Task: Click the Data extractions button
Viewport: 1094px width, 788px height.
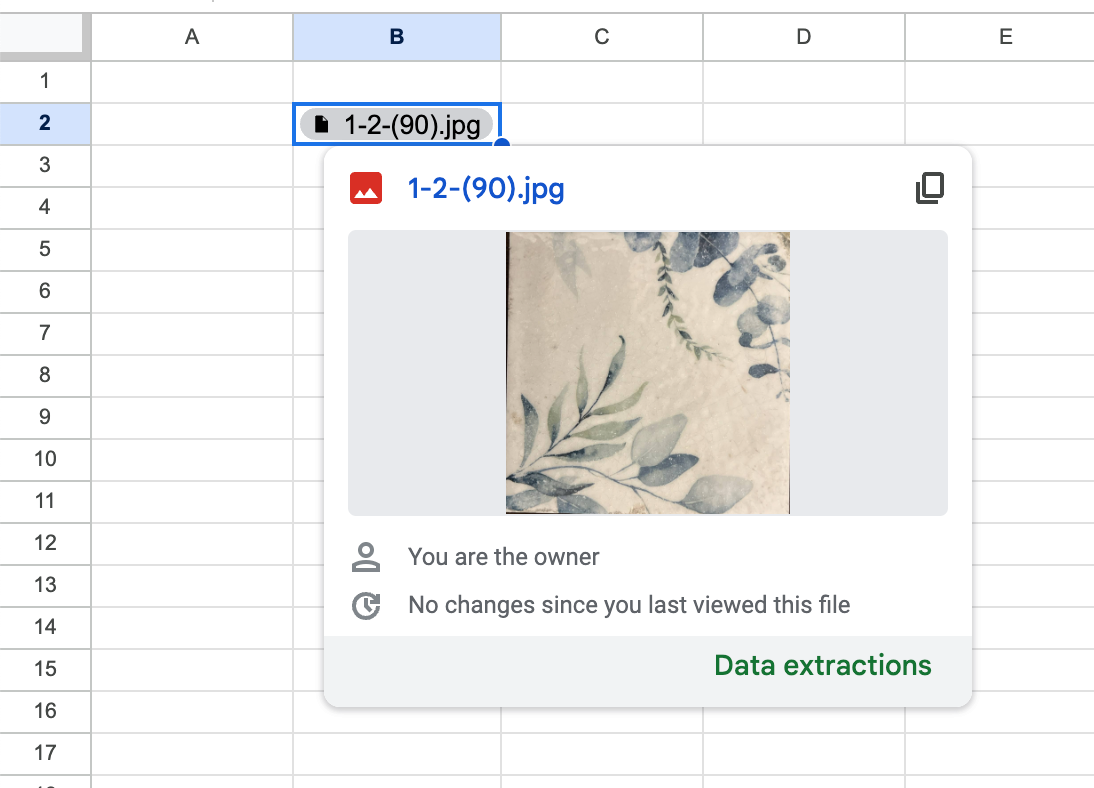Action: coord(822,665)
